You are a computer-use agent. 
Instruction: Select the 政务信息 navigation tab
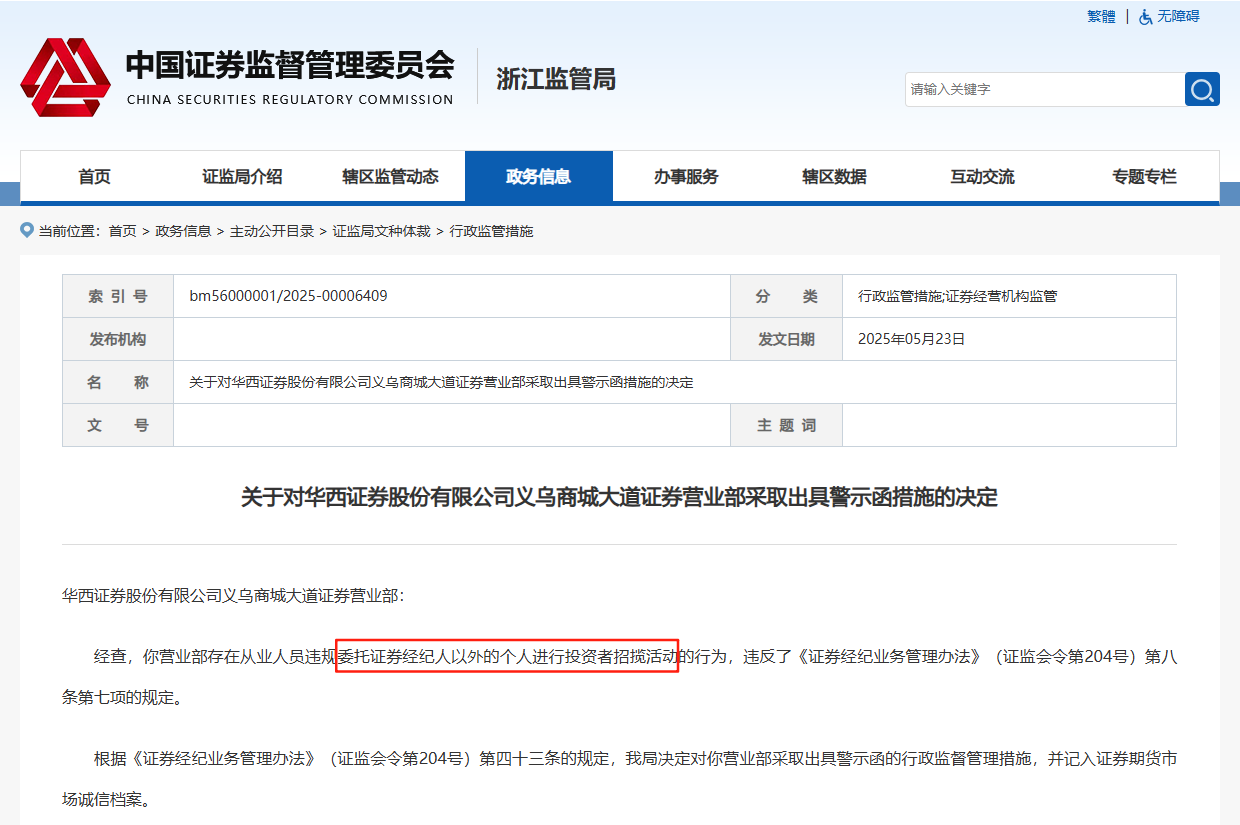[539, 177]
